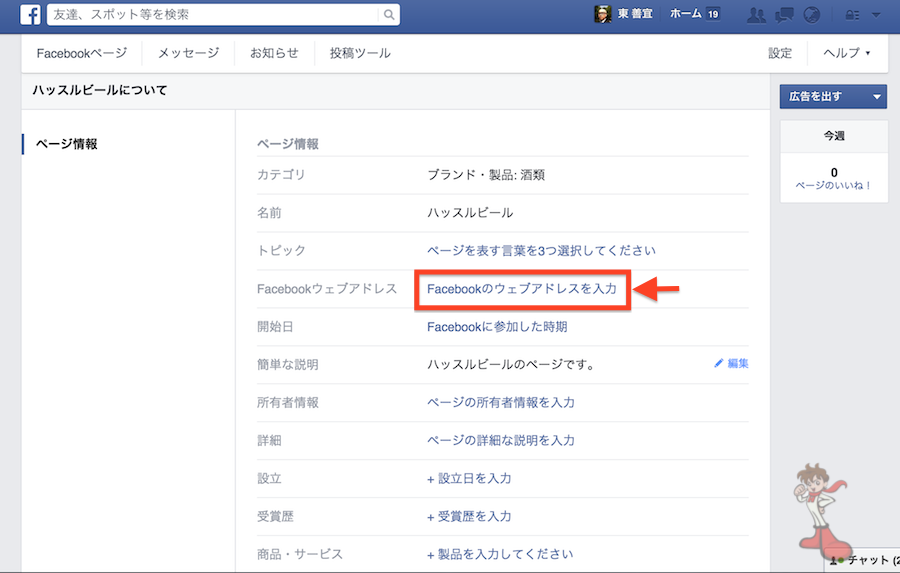The width and height of the screenshot is (900, 573).
Task: Click the Facebook logo icon
Action: (x=30, y=14)
